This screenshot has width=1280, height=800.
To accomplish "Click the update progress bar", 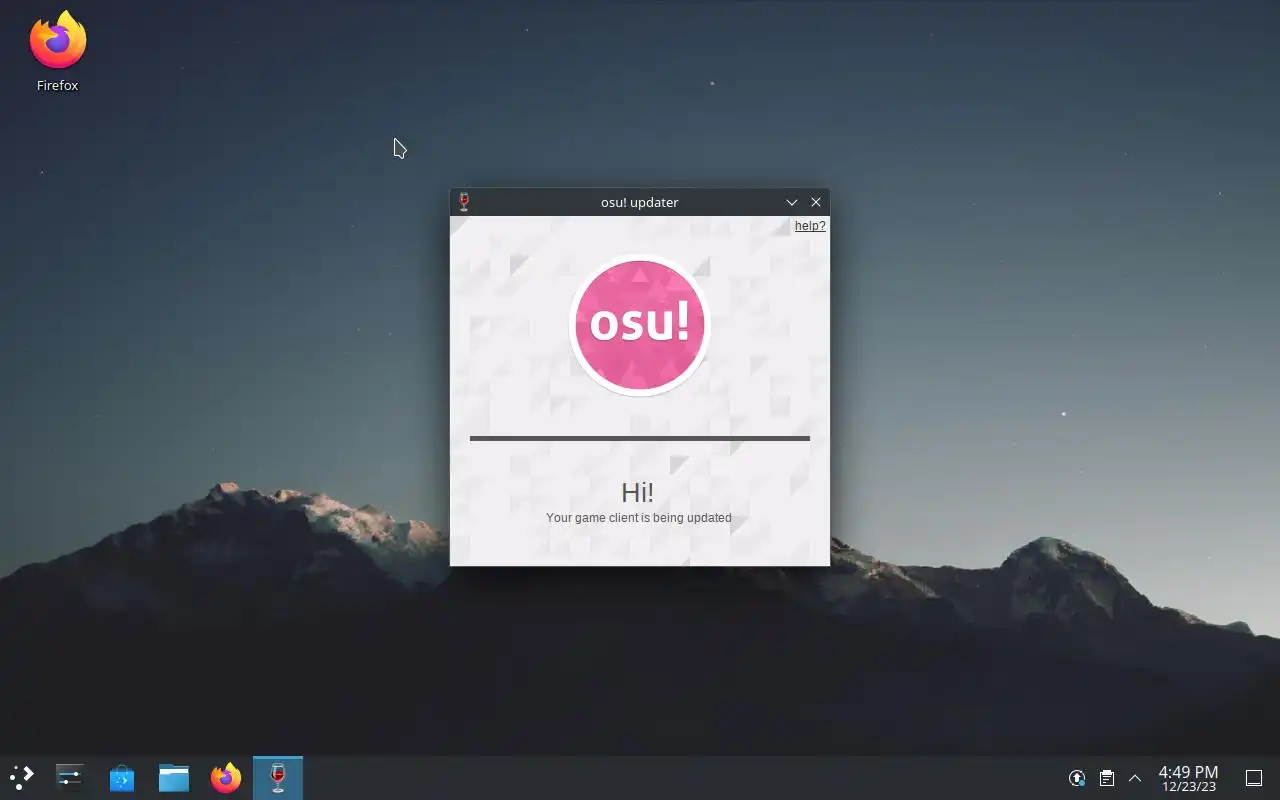I will pyautogui.click(x=640, y=438).
